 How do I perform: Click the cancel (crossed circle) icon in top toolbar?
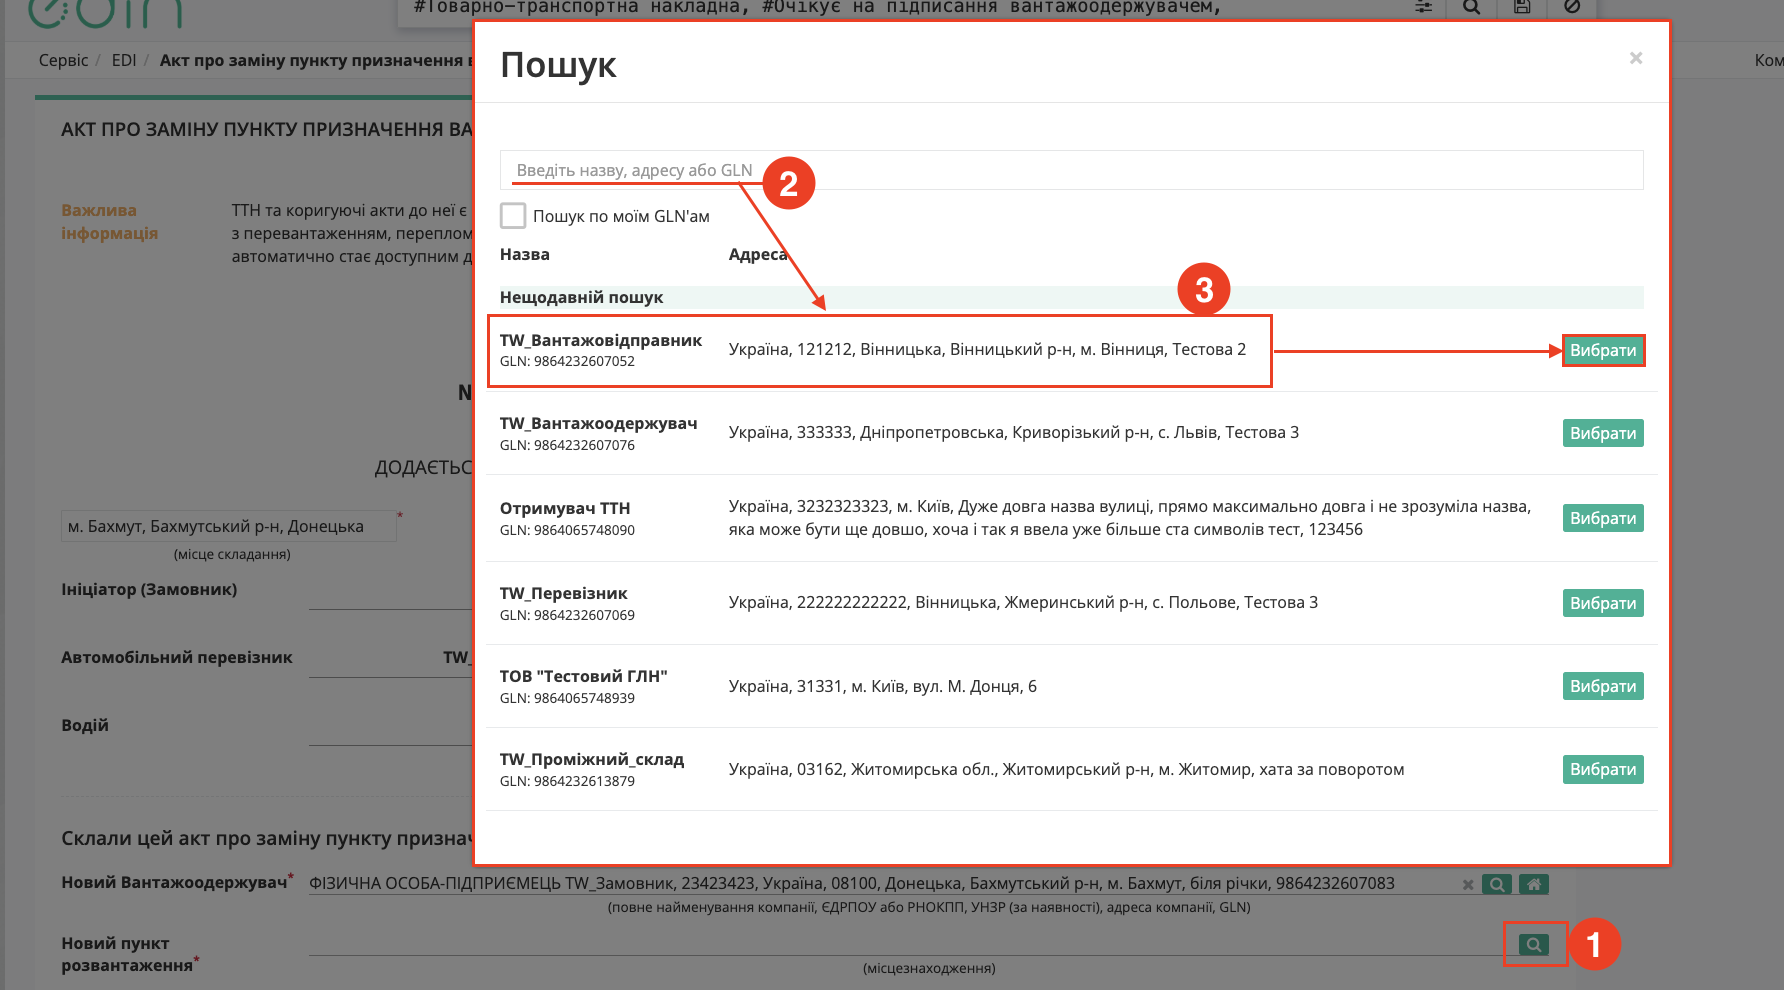tap(1572, 7)
